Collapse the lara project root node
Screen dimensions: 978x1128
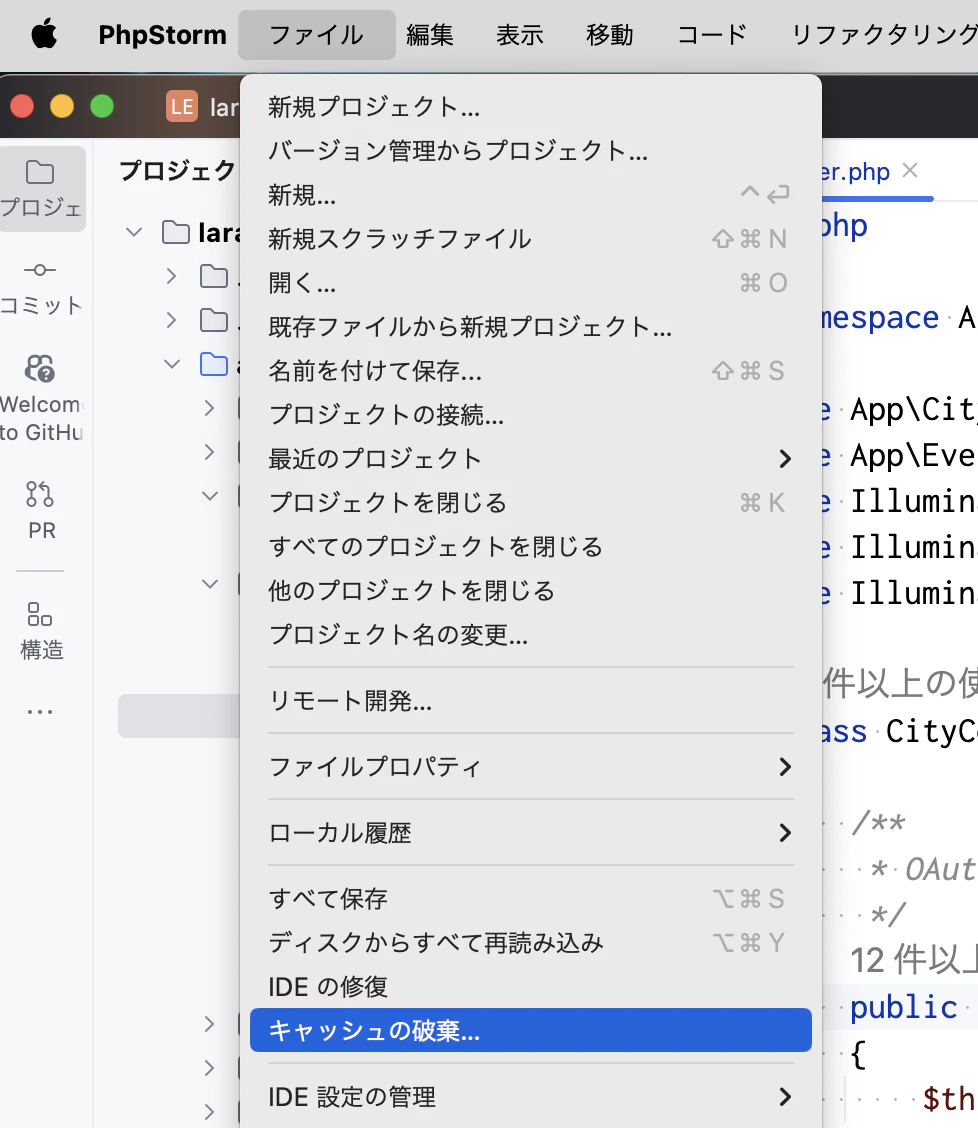tap(133, 232)
